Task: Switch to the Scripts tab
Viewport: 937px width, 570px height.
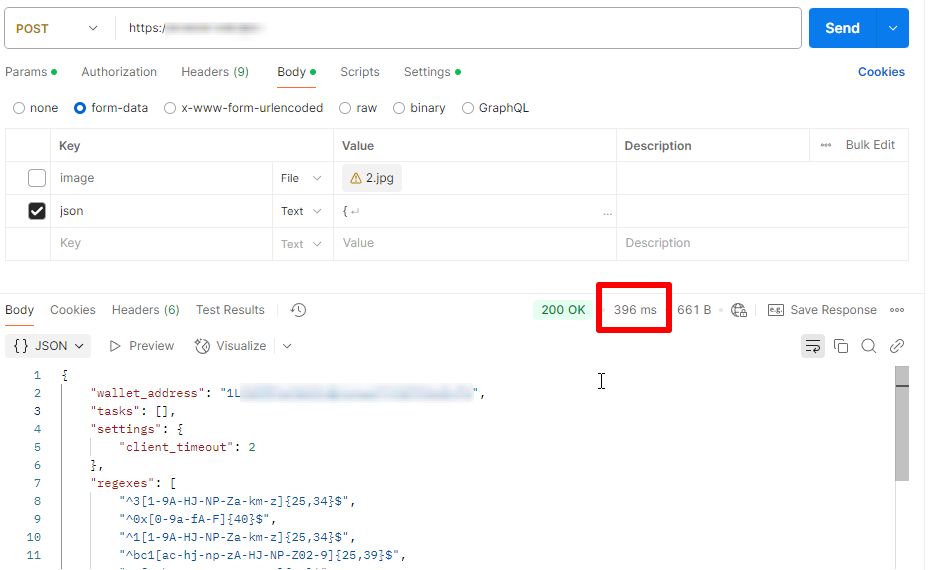Action: pos(360,72)
